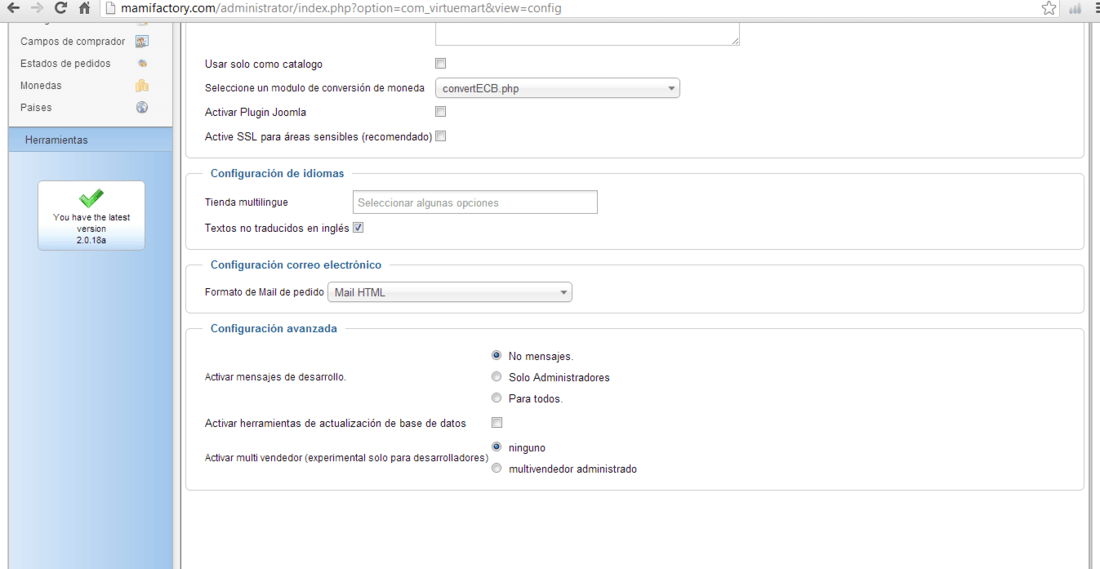Open the Mail HTML format dropdown

click(x=450, y=293)
